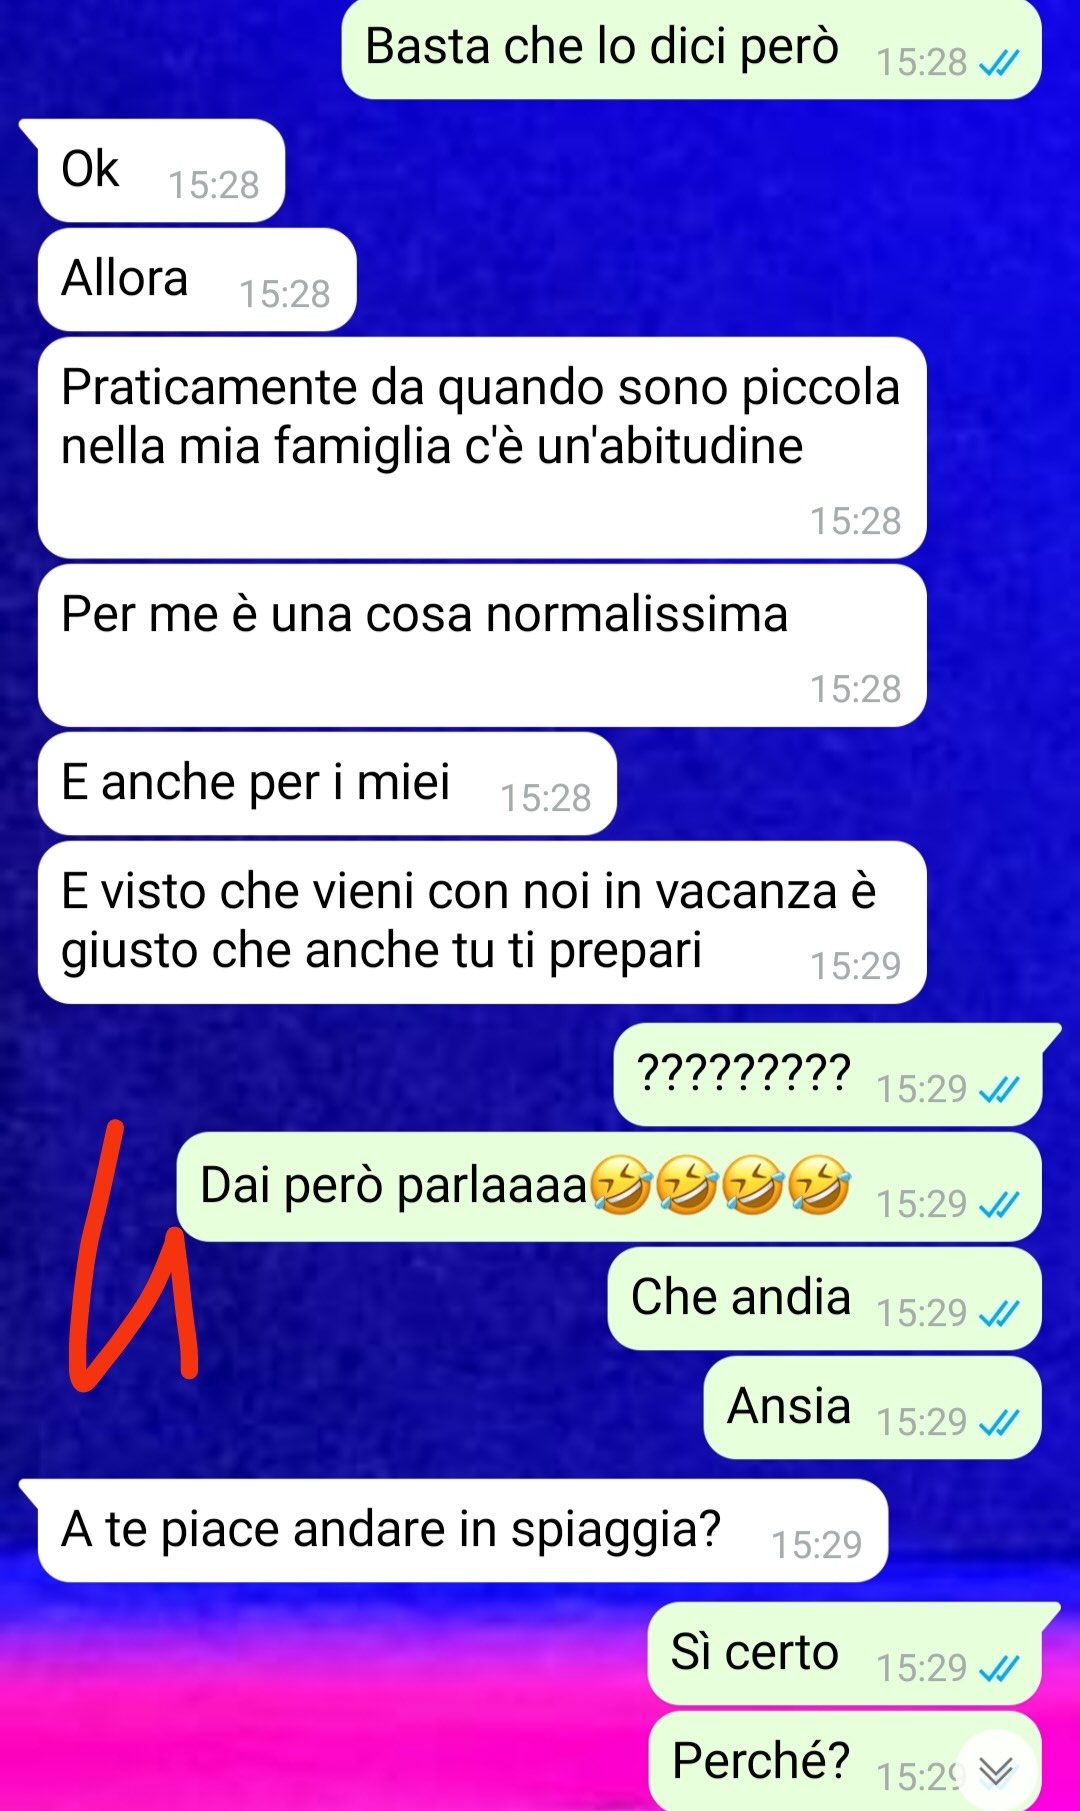Tap the blue double ticks beside '?????????'

click(x=999, y=1090)
